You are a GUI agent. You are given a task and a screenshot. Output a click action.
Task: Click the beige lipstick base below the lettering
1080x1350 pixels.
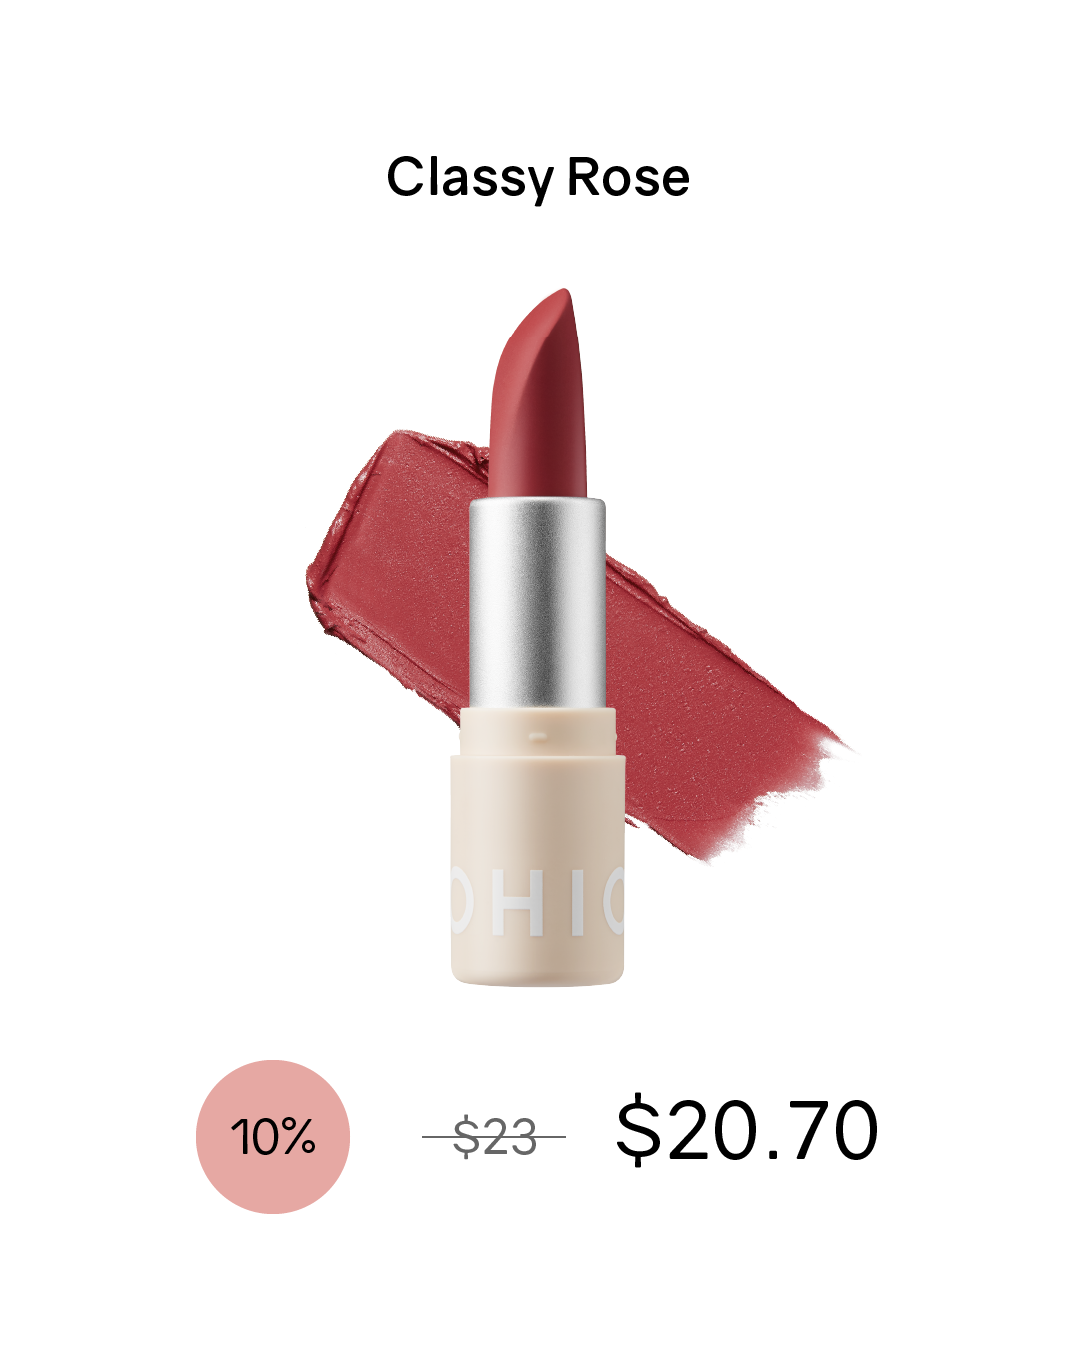pos(537,960)
